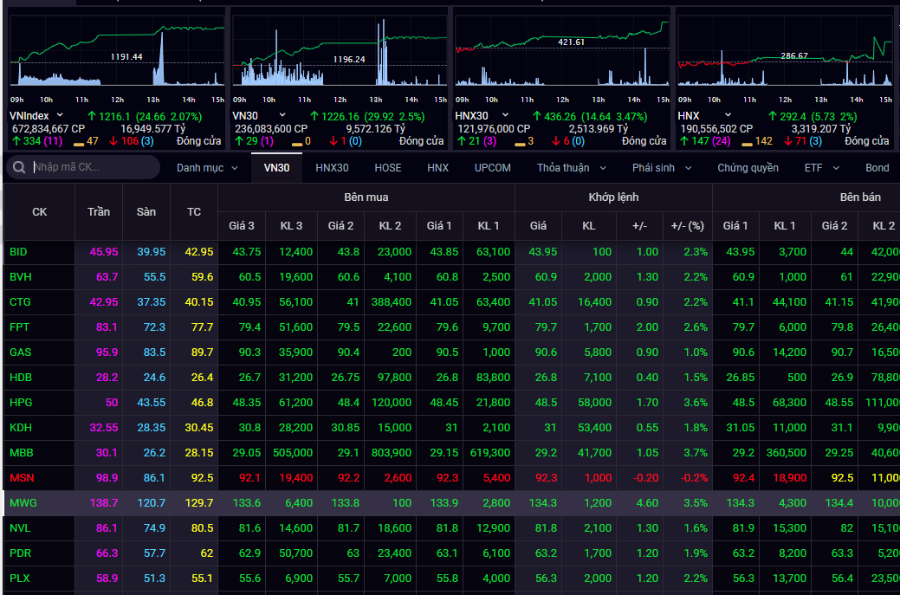Screen dimensions: 900x595
Task: Open the HNX30 intraday chart
Action: tap(561, 50)
